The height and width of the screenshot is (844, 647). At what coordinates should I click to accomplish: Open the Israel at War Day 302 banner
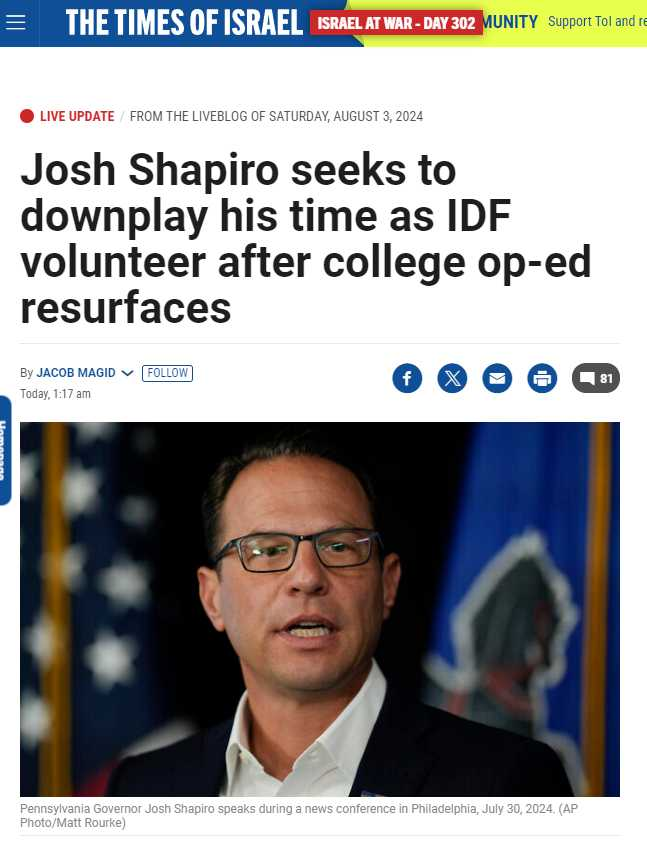click(x=396, y=23)
